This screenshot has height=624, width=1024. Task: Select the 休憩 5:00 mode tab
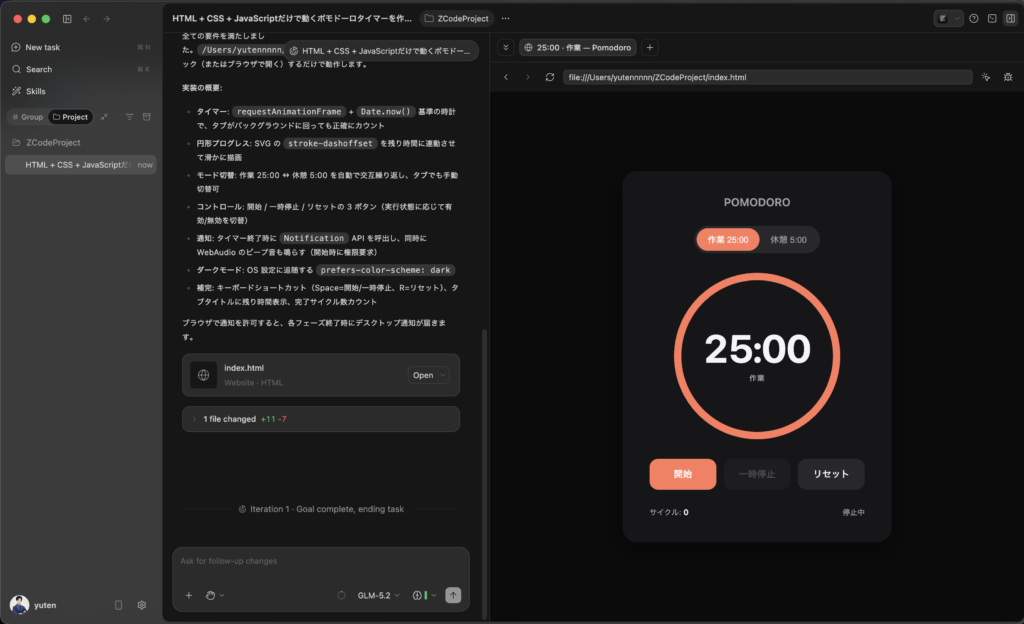click(788, 240)
